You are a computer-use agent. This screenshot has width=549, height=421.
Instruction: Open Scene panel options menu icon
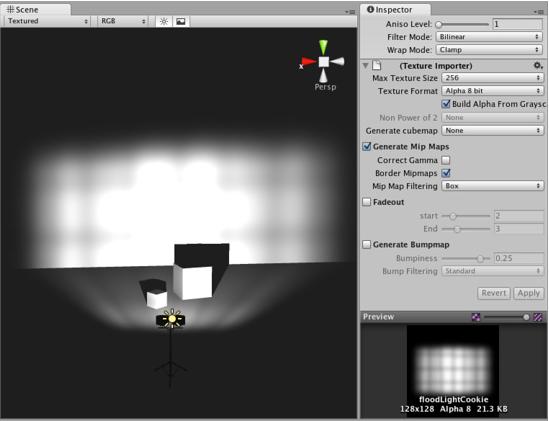[350, 12]
